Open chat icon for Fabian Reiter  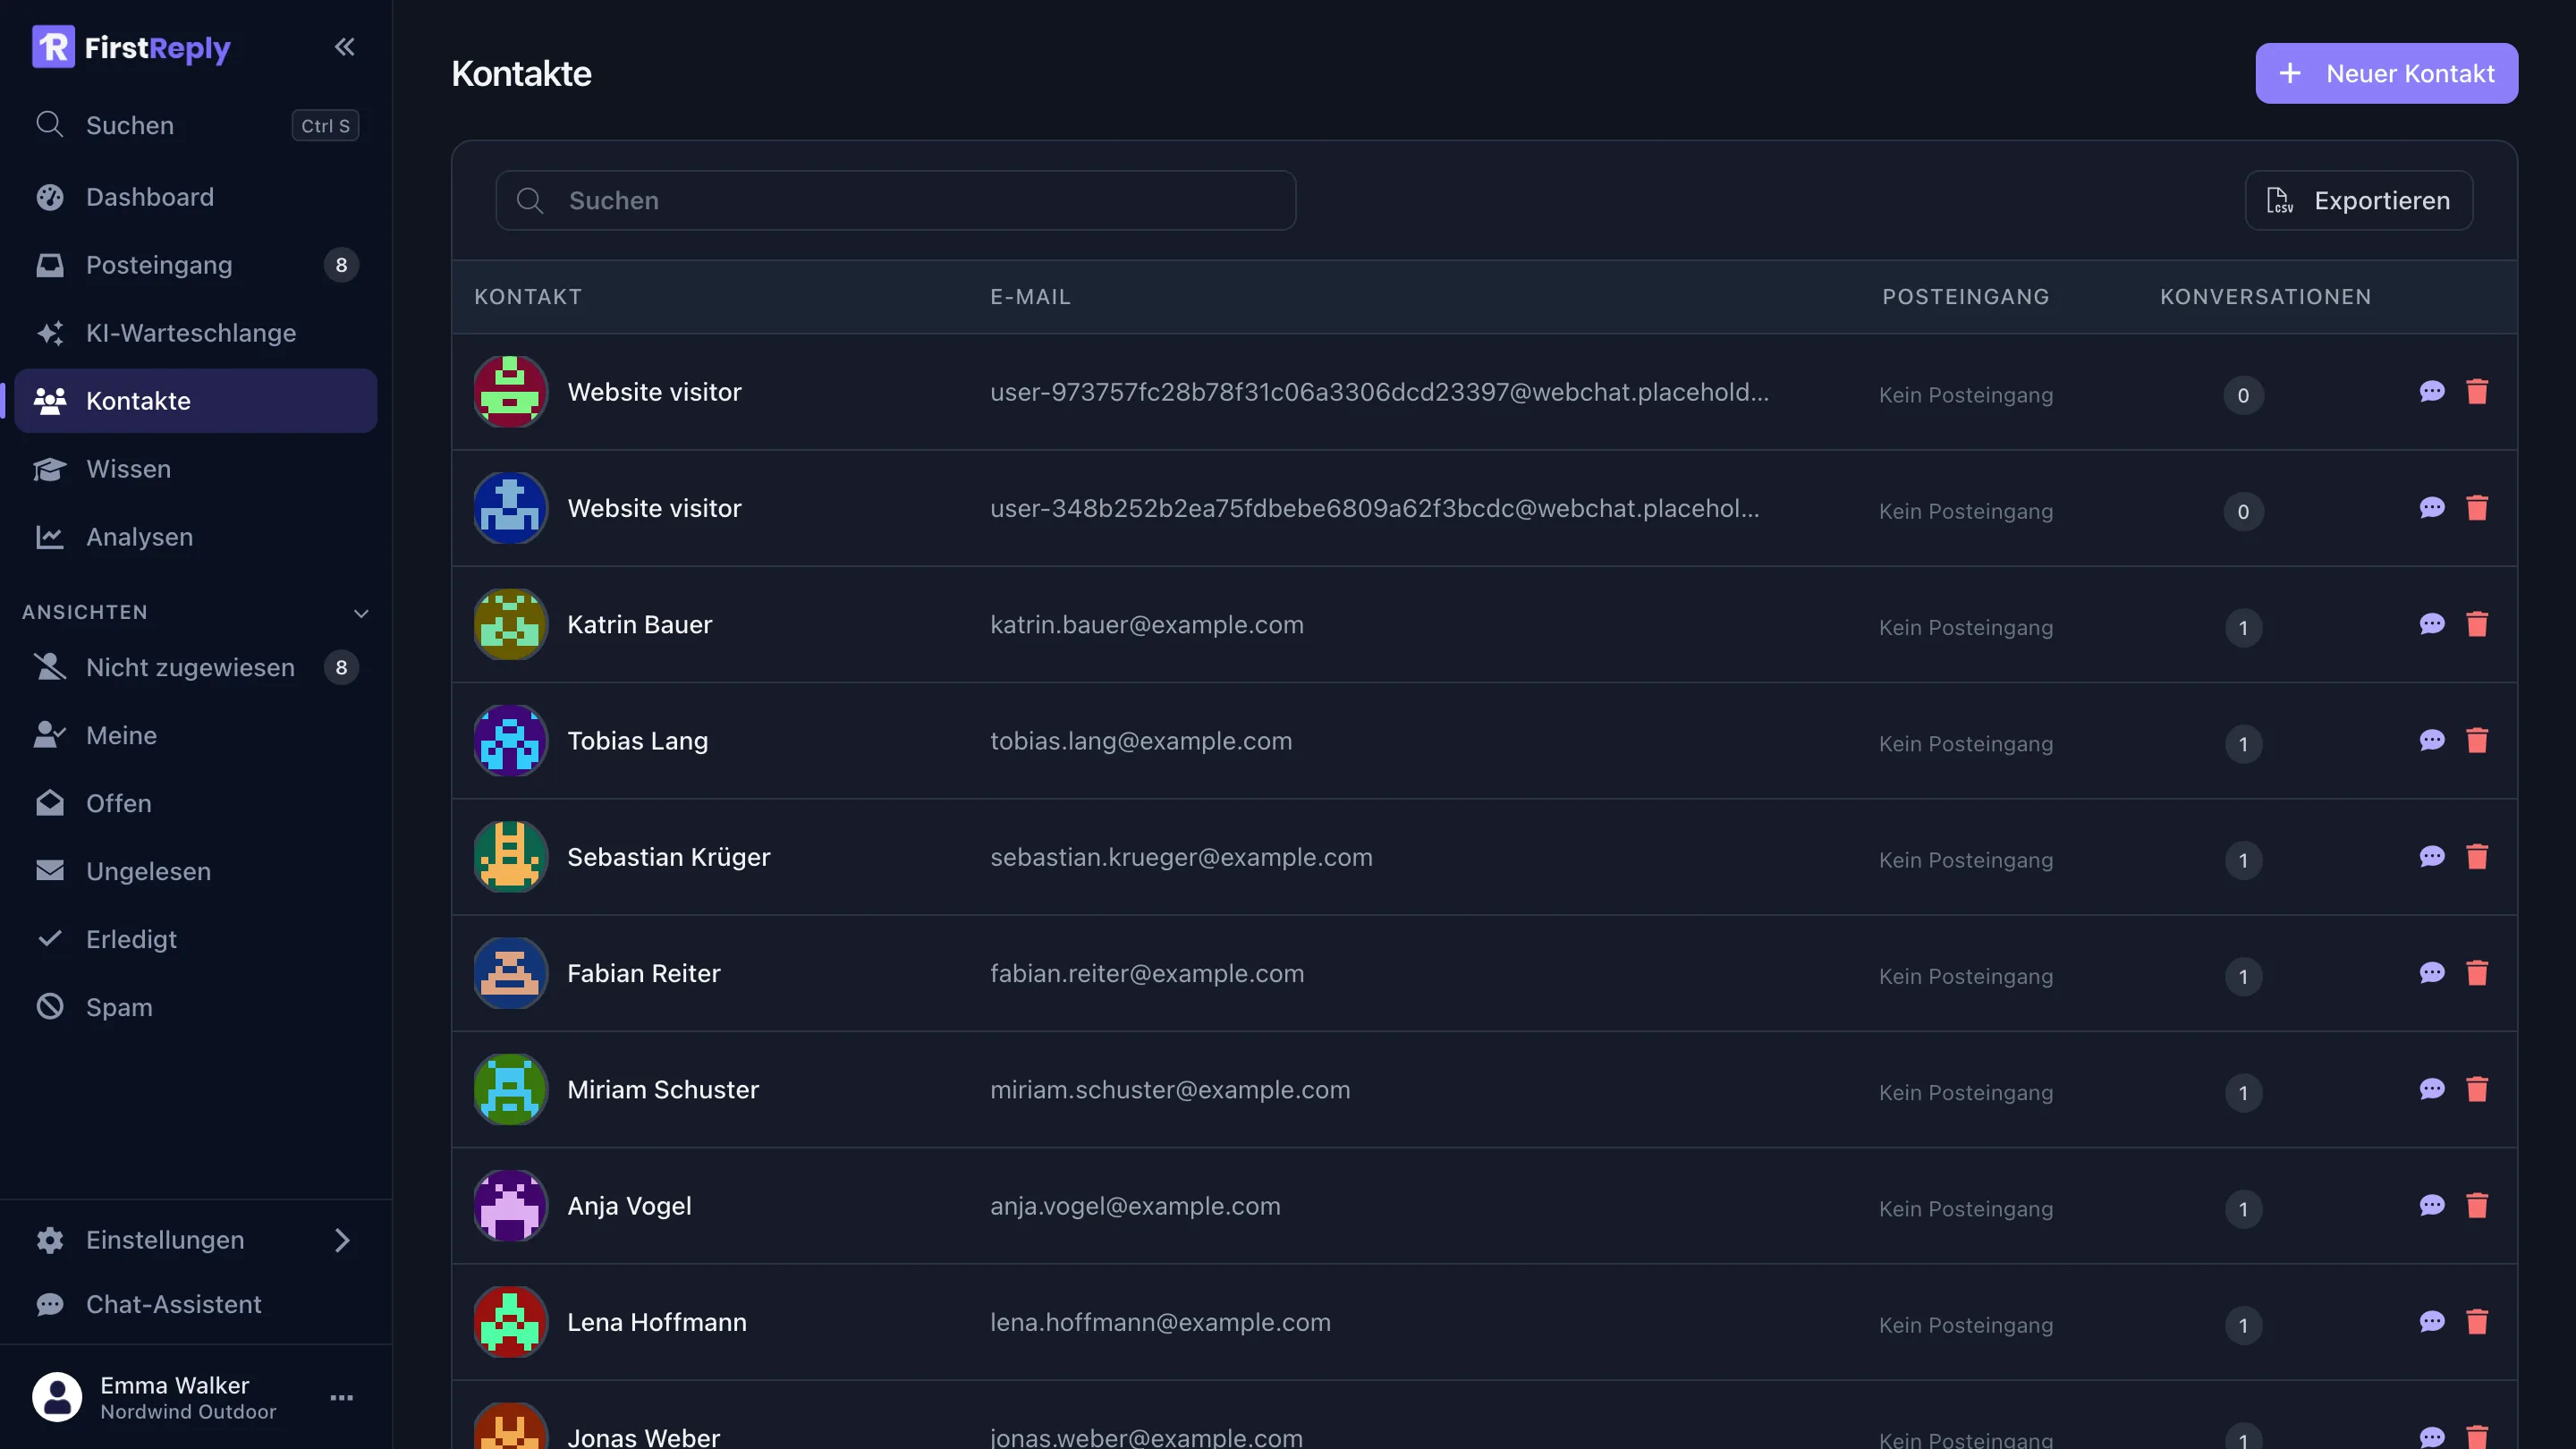tap(2432, 973)
